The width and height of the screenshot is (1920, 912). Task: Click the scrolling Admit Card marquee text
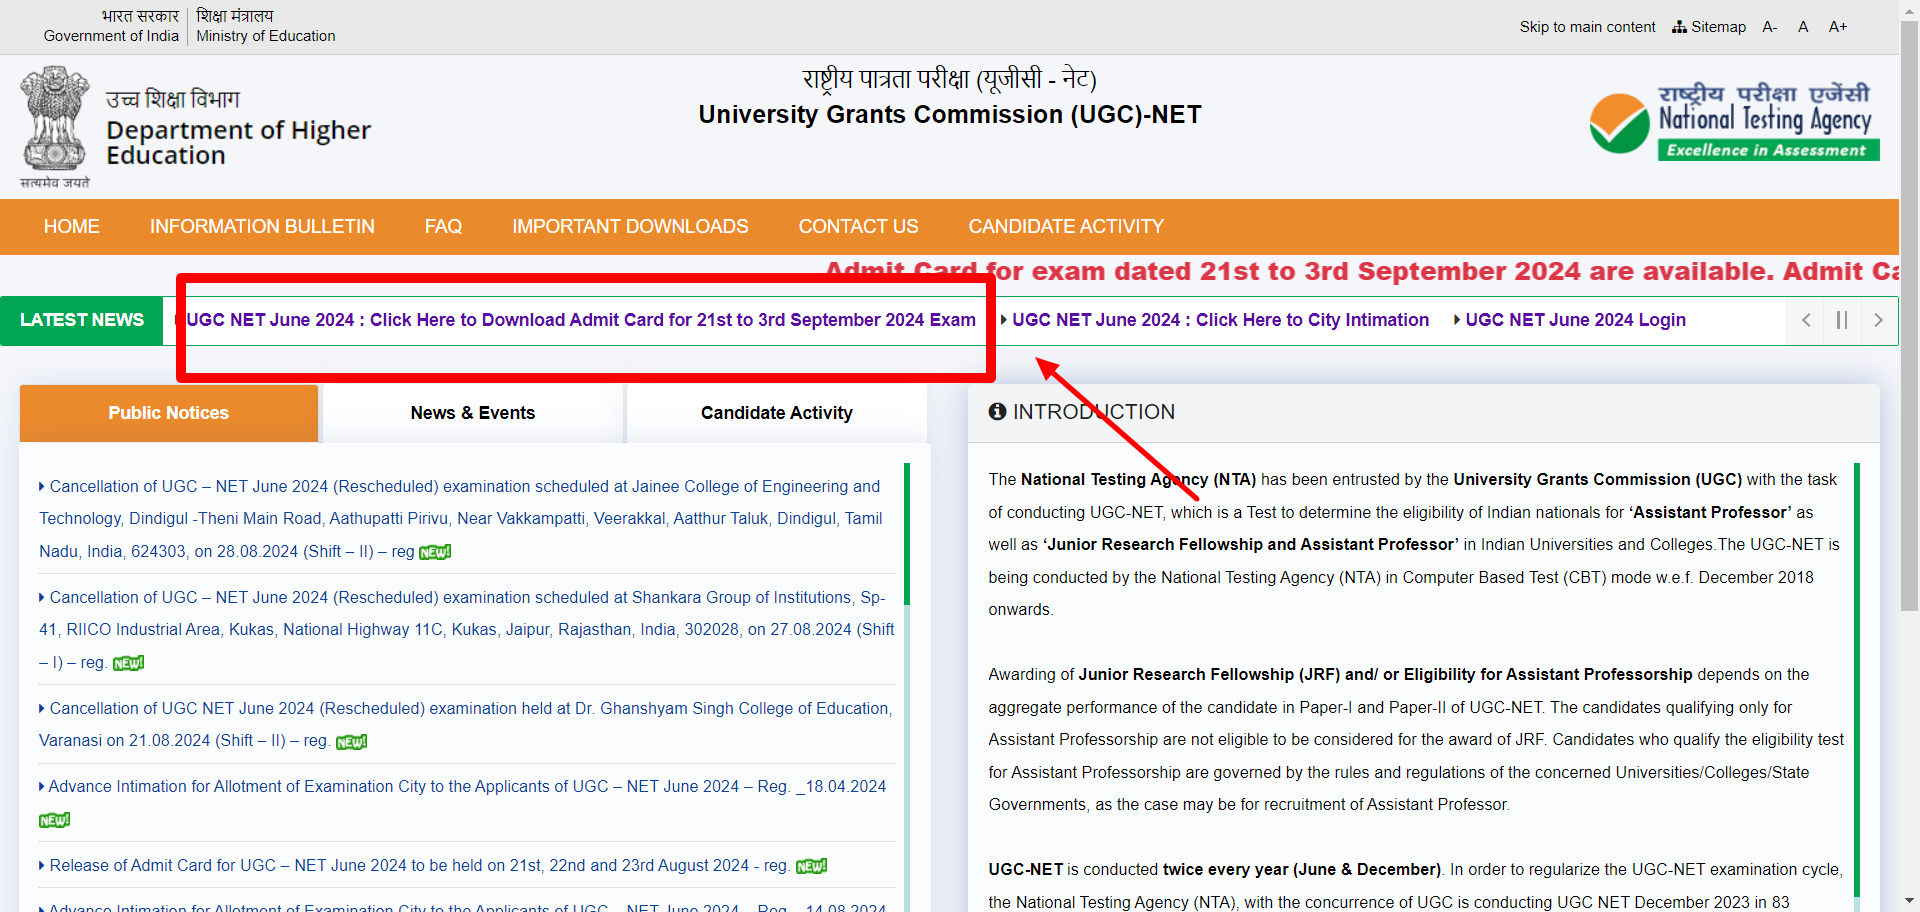click(1362, 271)
